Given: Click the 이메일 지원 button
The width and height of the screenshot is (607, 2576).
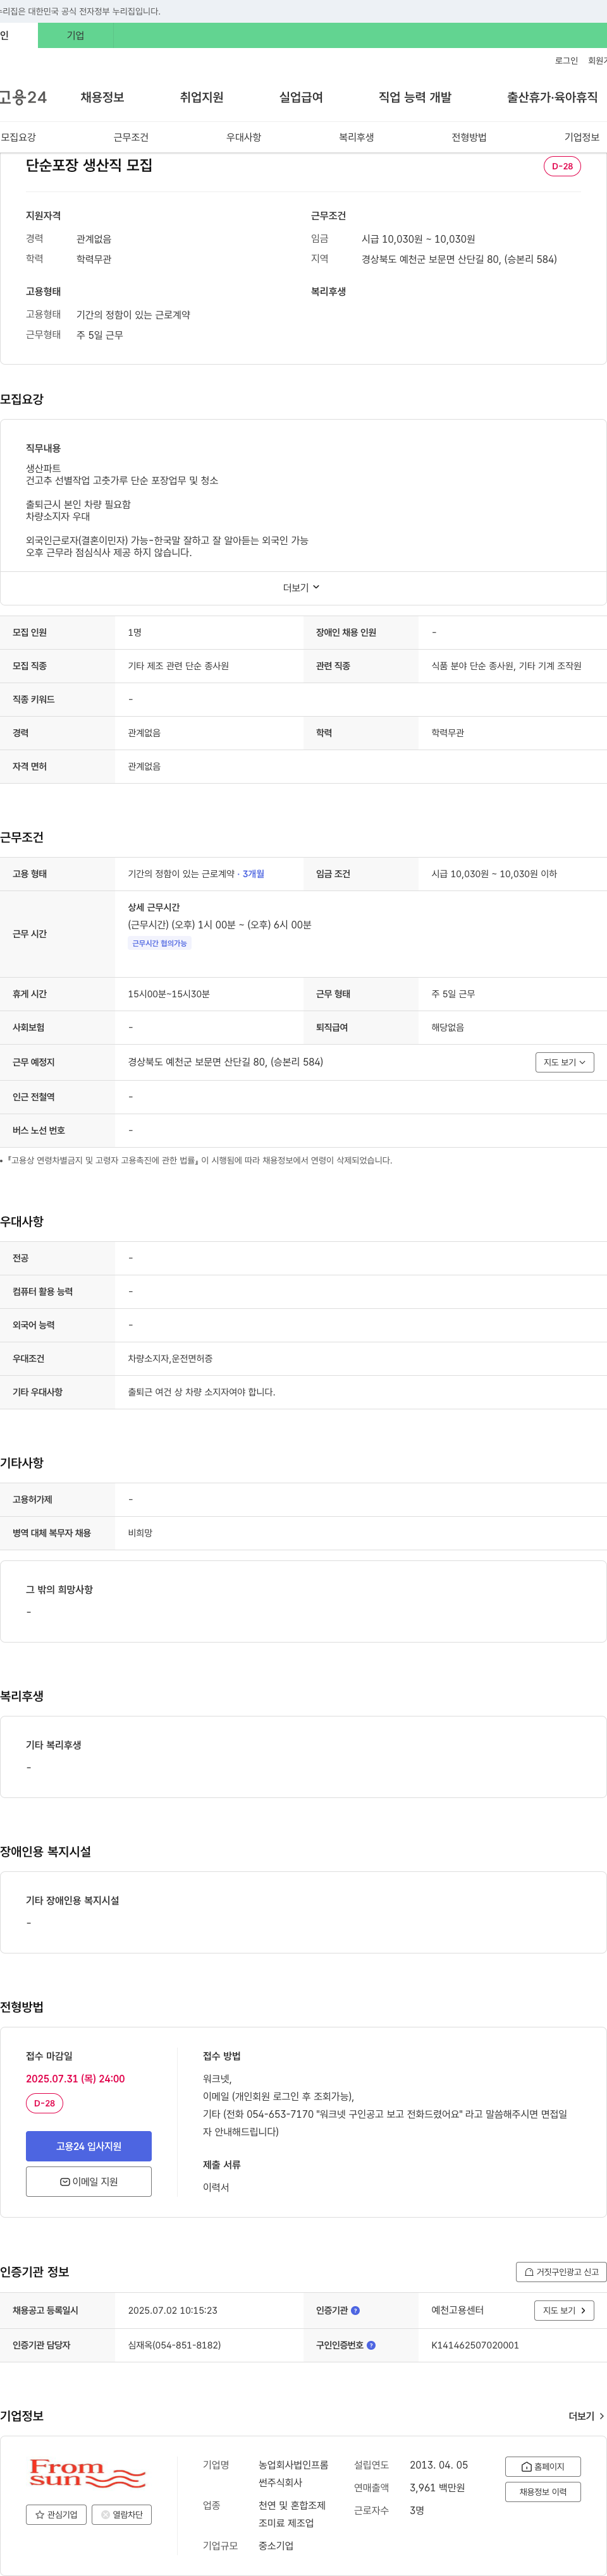Looking at the screenshot, I should click(89, 2182).
